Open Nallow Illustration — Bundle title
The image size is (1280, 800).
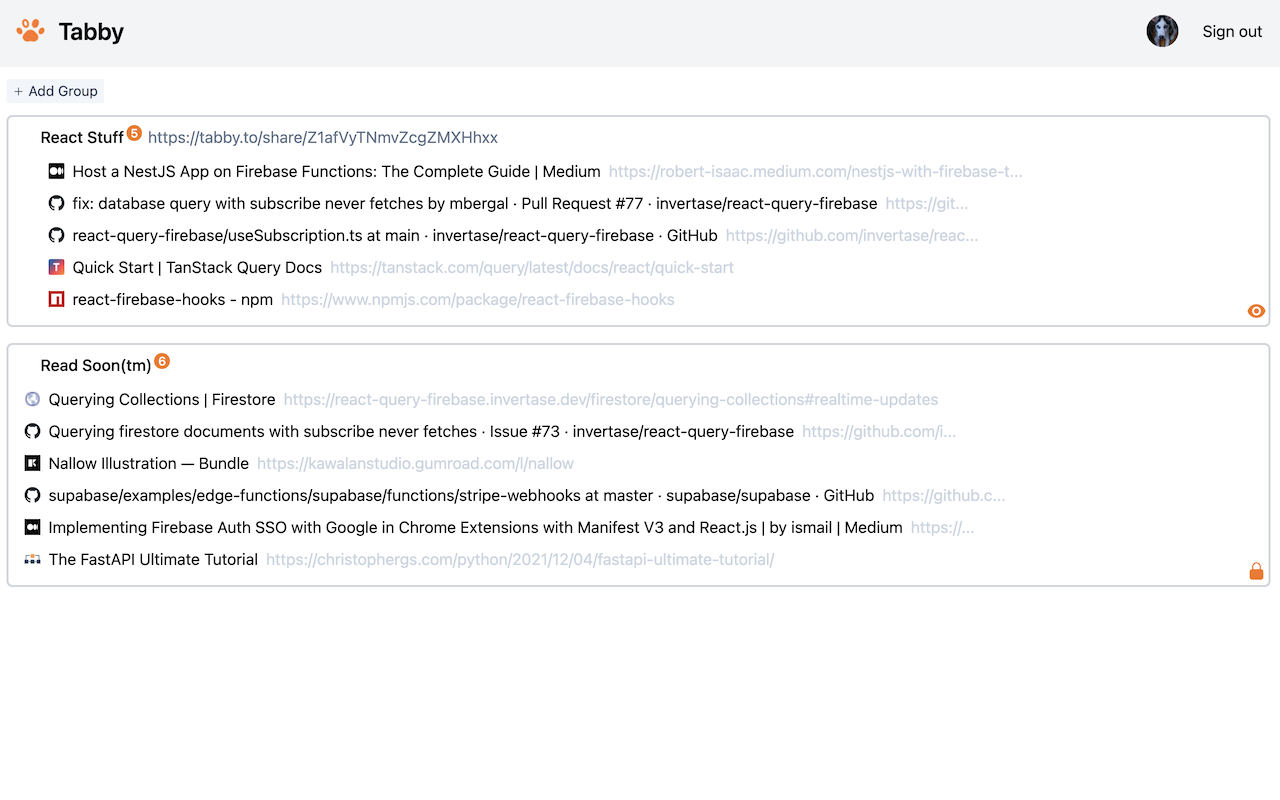[149, 464]
